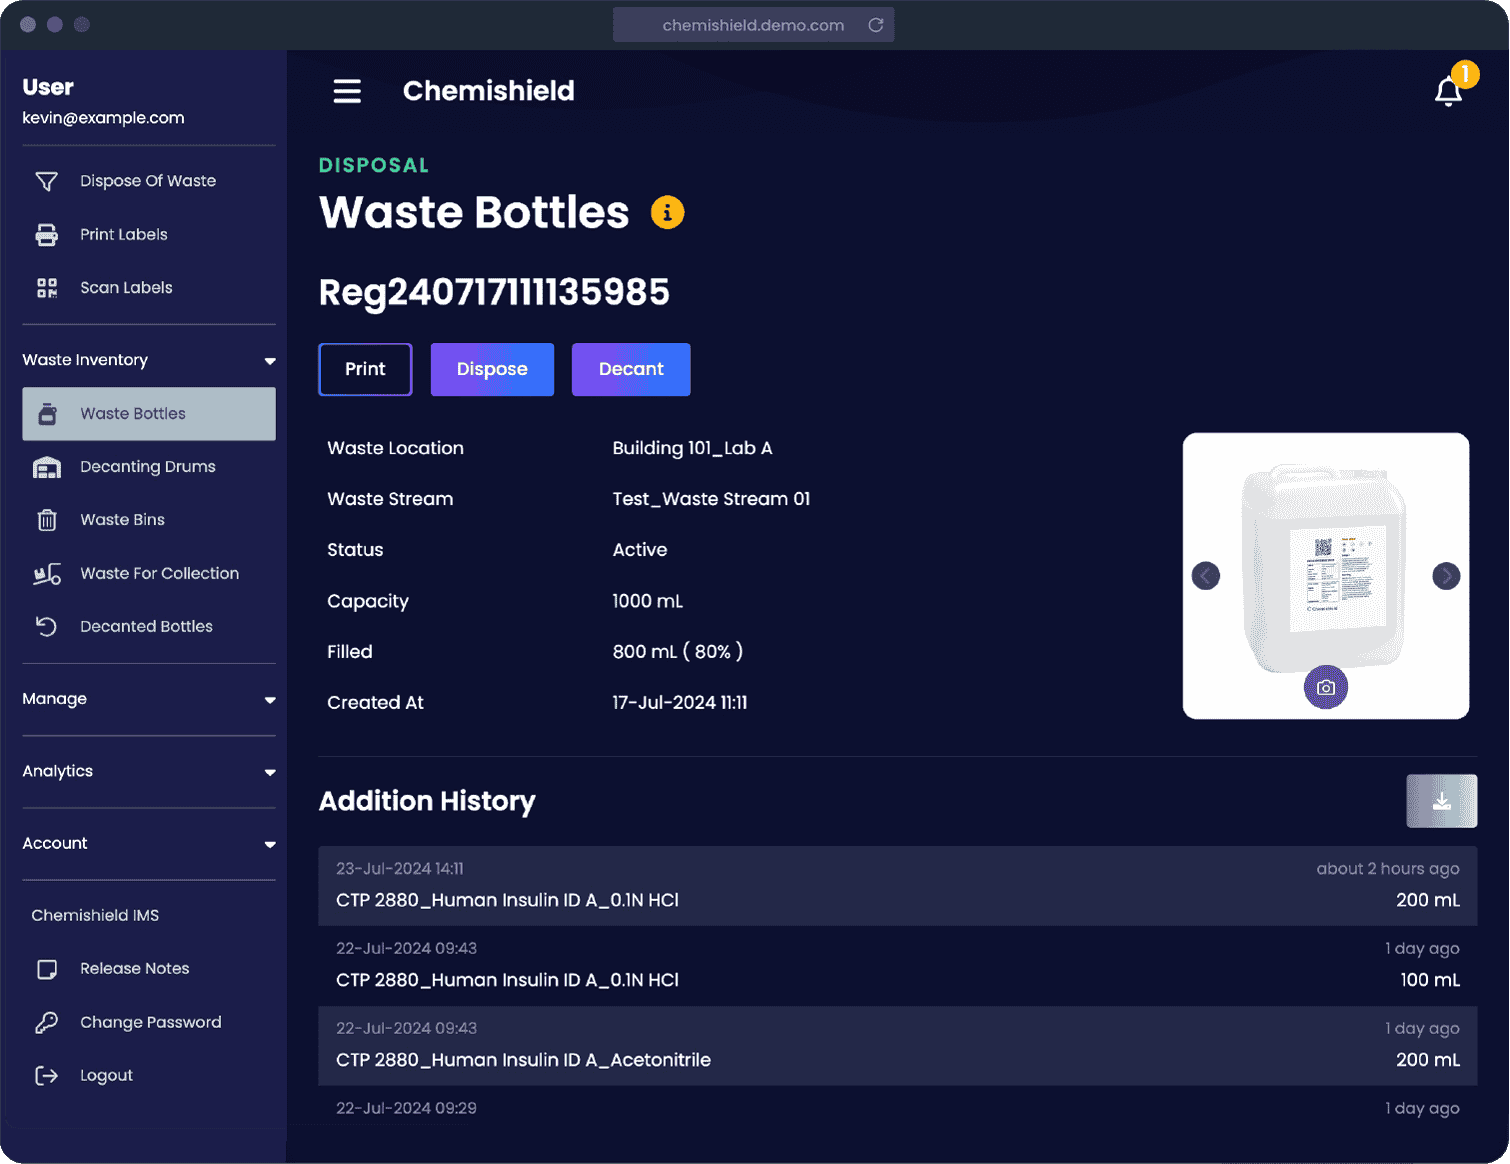Click the Decanting Drums icon
Viewport: 1510px width, 1164px height.
pyautogui.click(x=47, y=467)
